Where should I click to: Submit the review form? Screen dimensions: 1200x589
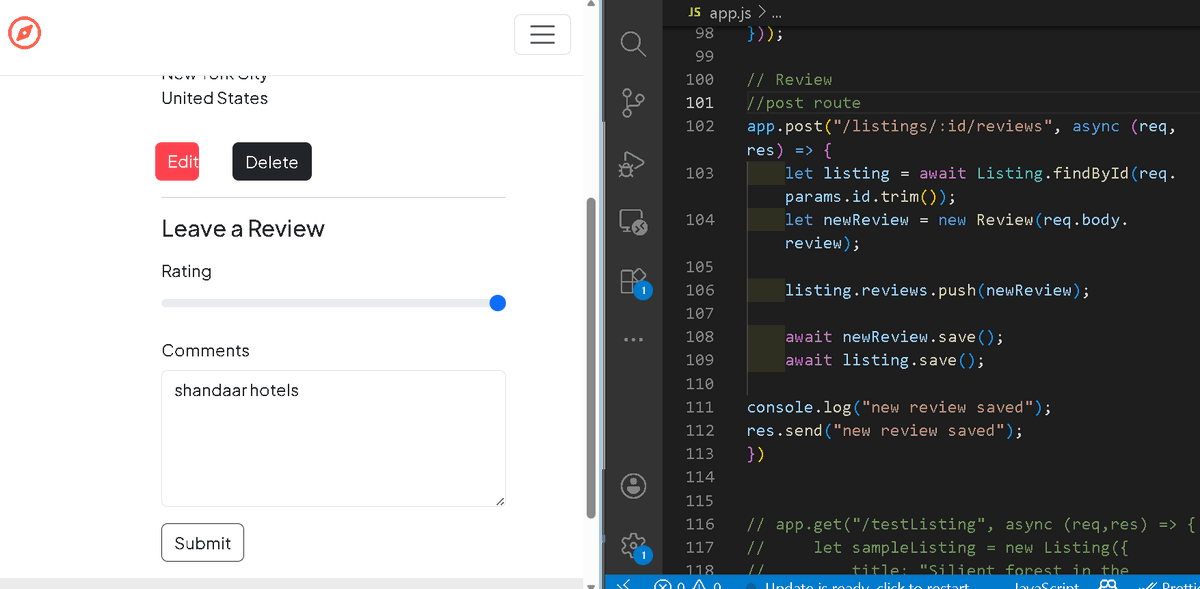point(202,543)
